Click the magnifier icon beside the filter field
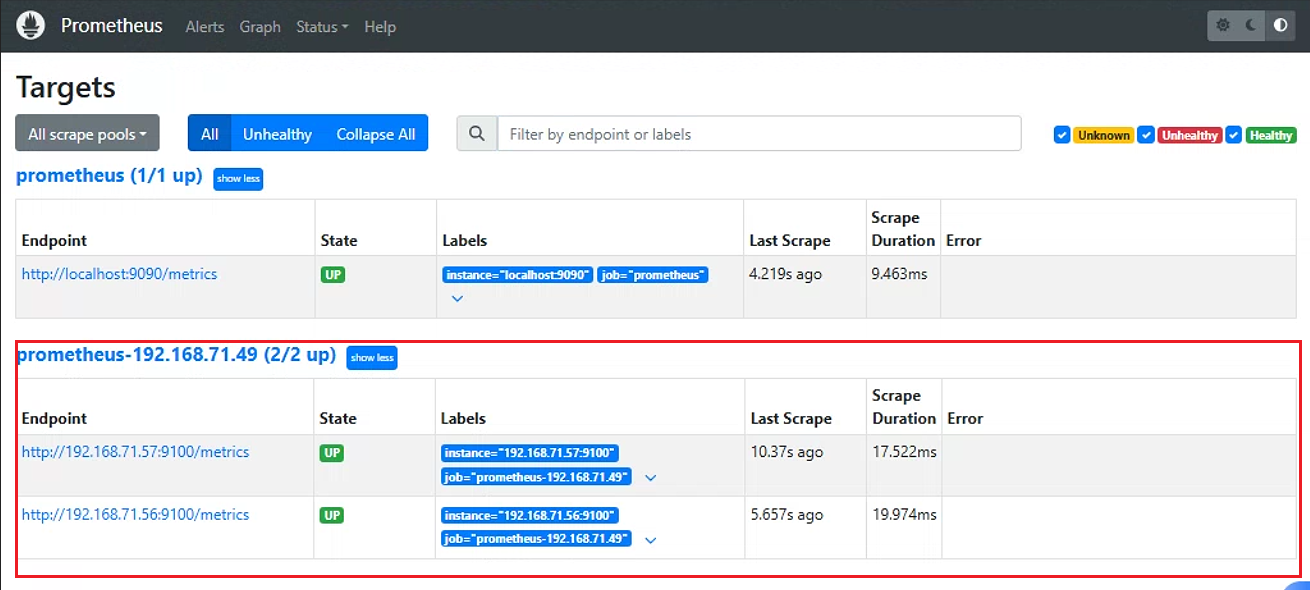This screenshot has width=1310, height=590. [477, 134]
